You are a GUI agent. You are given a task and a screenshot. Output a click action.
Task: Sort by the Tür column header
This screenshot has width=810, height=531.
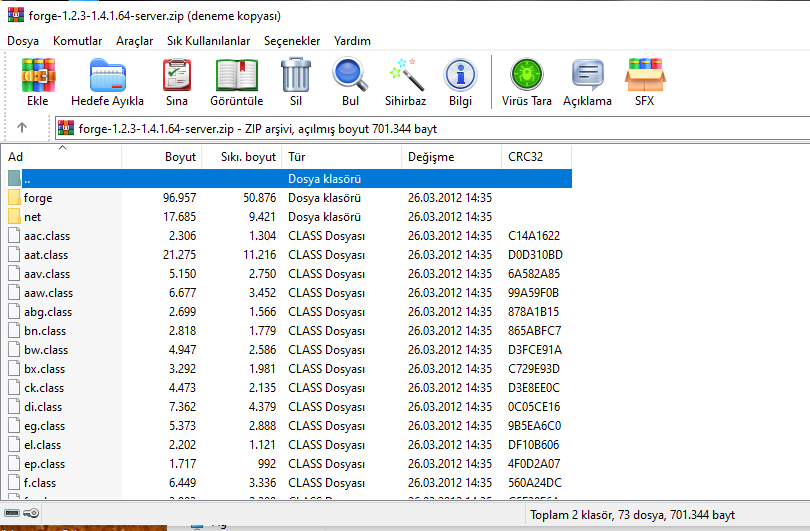[x=341, y=157]
